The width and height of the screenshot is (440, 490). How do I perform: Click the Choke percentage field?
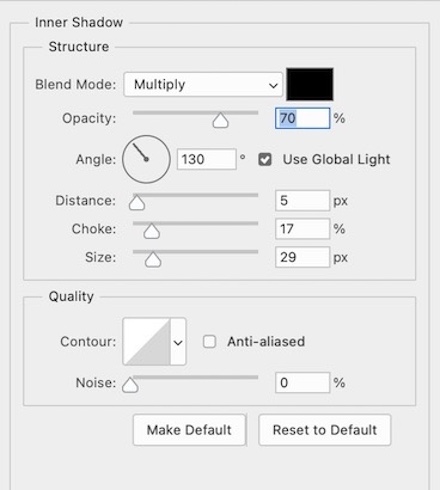point(302,229)
